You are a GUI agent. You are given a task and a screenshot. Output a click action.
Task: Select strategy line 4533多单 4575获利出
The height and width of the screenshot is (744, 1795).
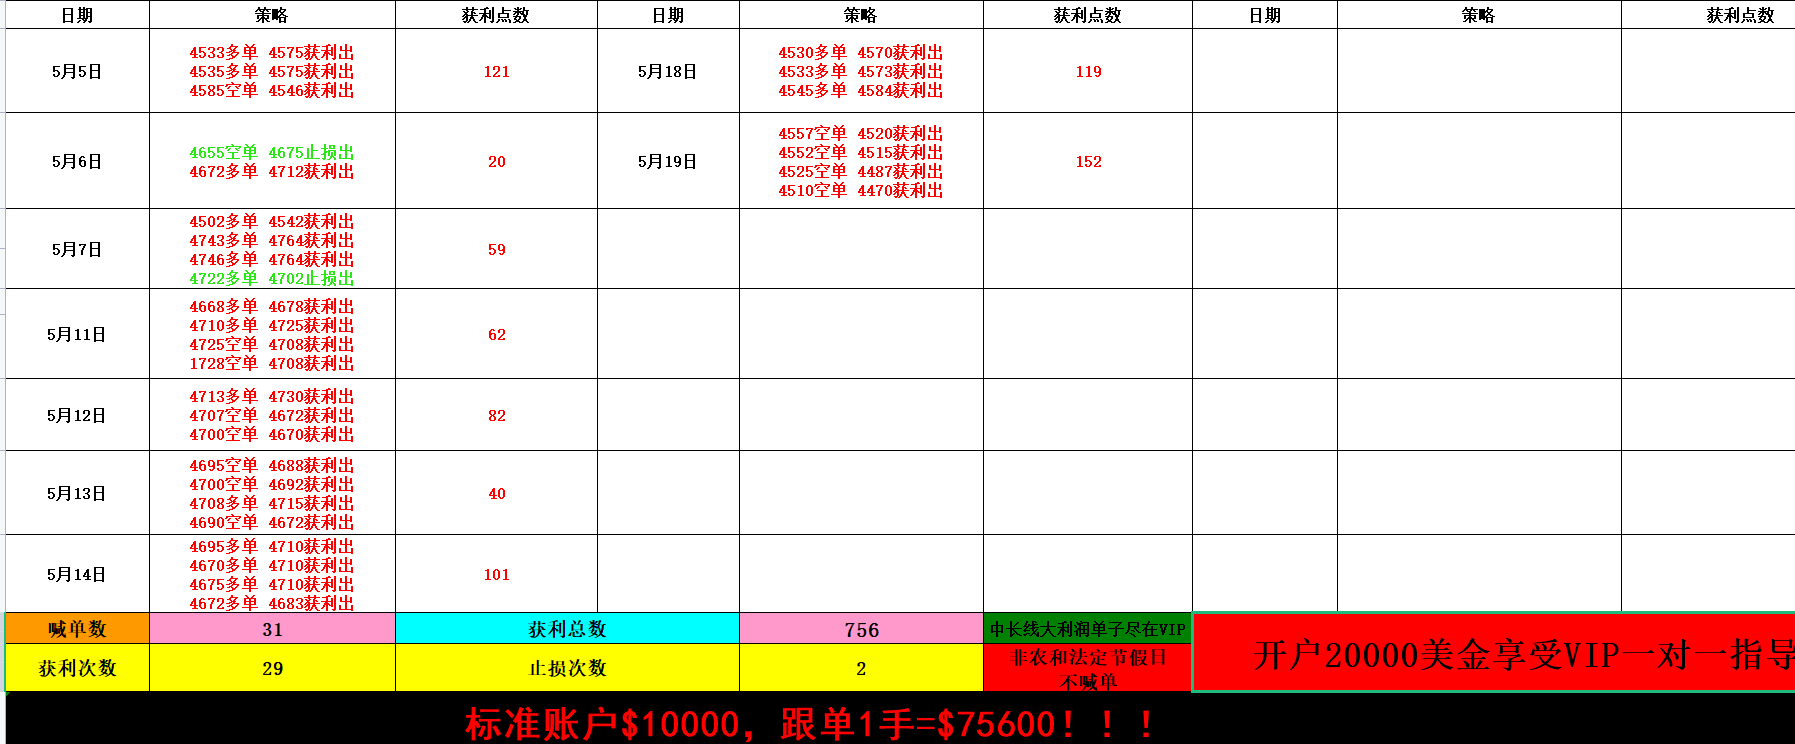pos(272,52)
